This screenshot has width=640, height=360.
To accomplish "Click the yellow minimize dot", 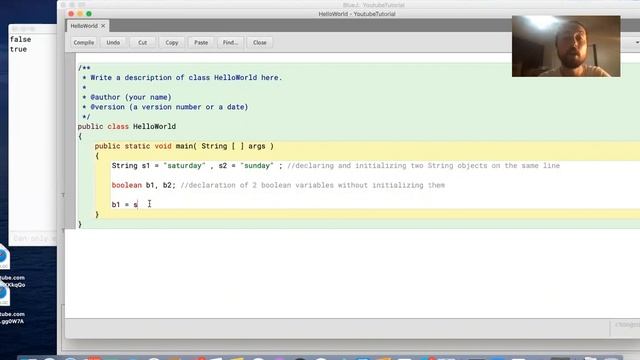I will [80, 14].
